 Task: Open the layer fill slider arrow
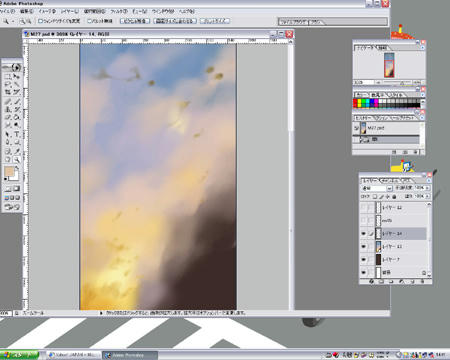428,197
